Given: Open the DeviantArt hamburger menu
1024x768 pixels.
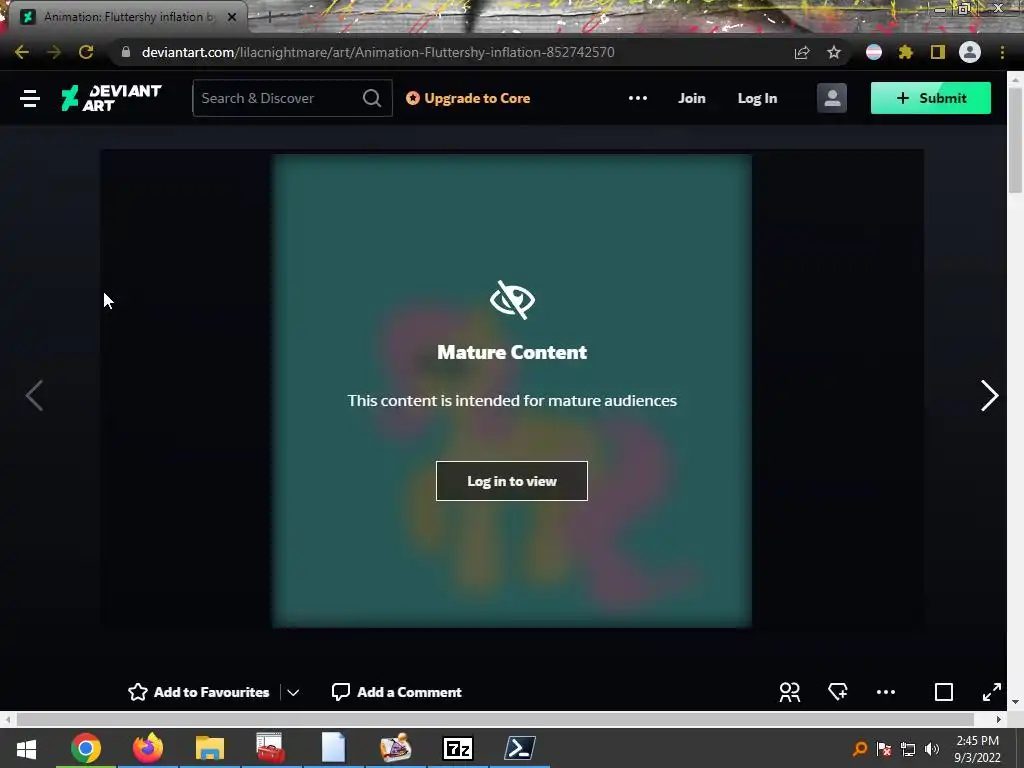Looking at the screenshot, I should coord(30,99).
